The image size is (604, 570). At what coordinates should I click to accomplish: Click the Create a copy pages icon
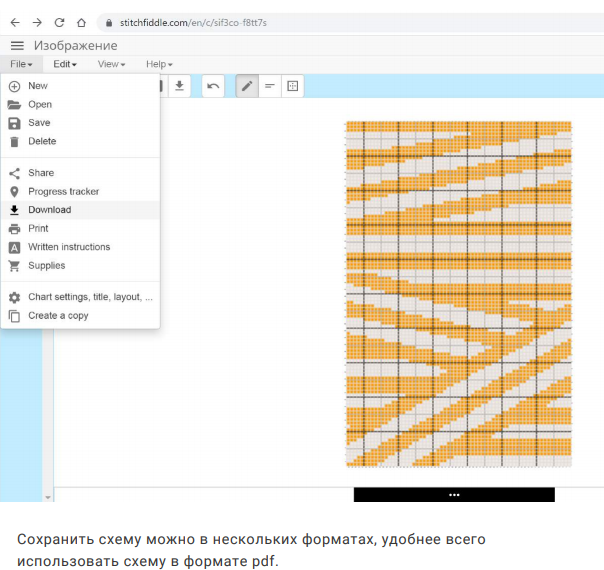coord(14,316)
